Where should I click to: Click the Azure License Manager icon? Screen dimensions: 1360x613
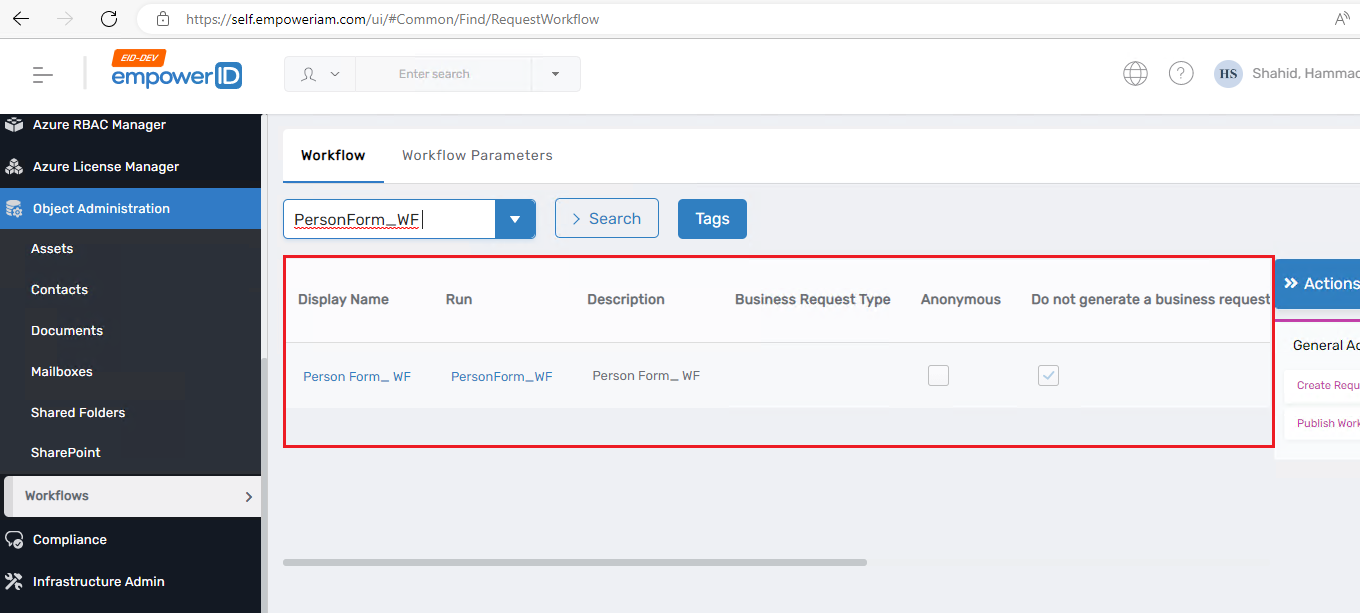[14, 167]
